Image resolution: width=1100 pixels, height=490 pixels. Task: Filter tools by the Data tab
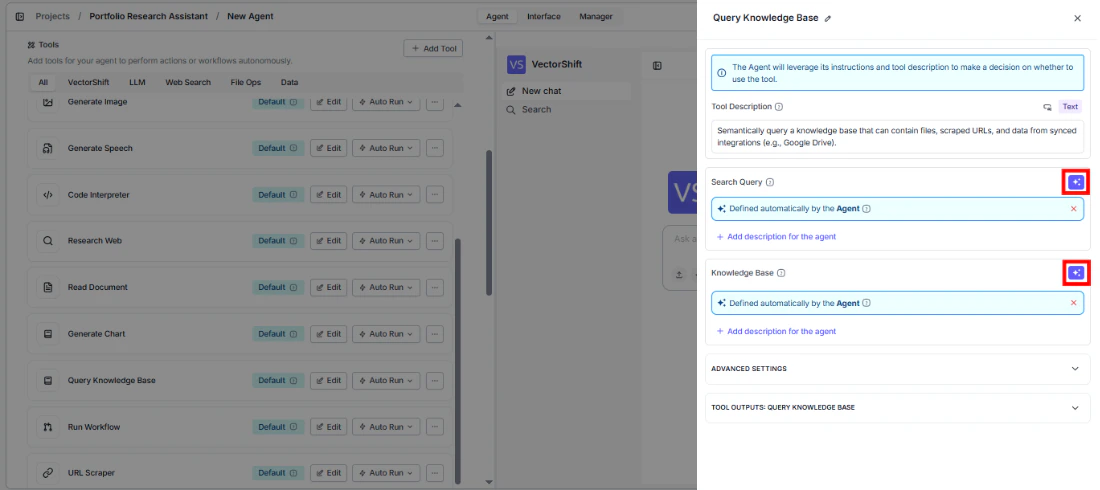point(290,82)
